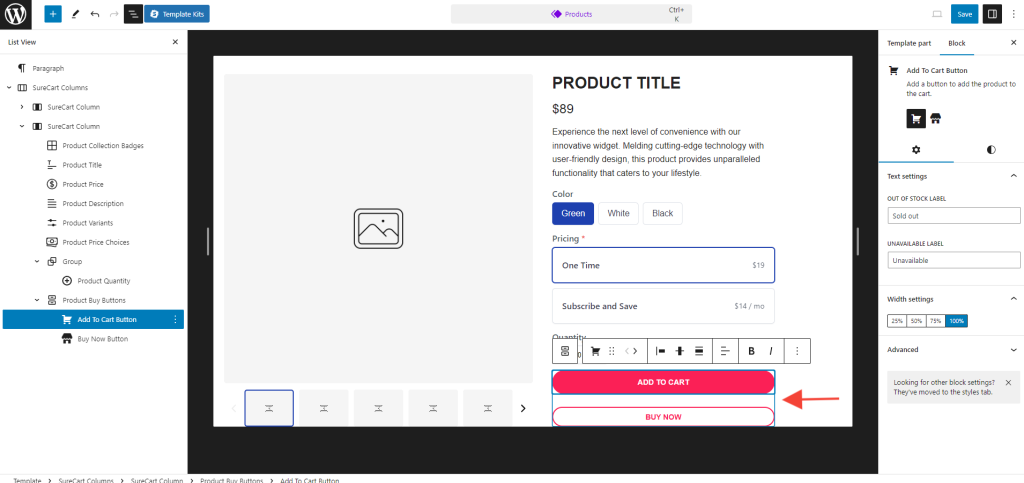Select Subscribe and Save pricing option
This screenshot has height=483, width=1024.
pos(663,306)
